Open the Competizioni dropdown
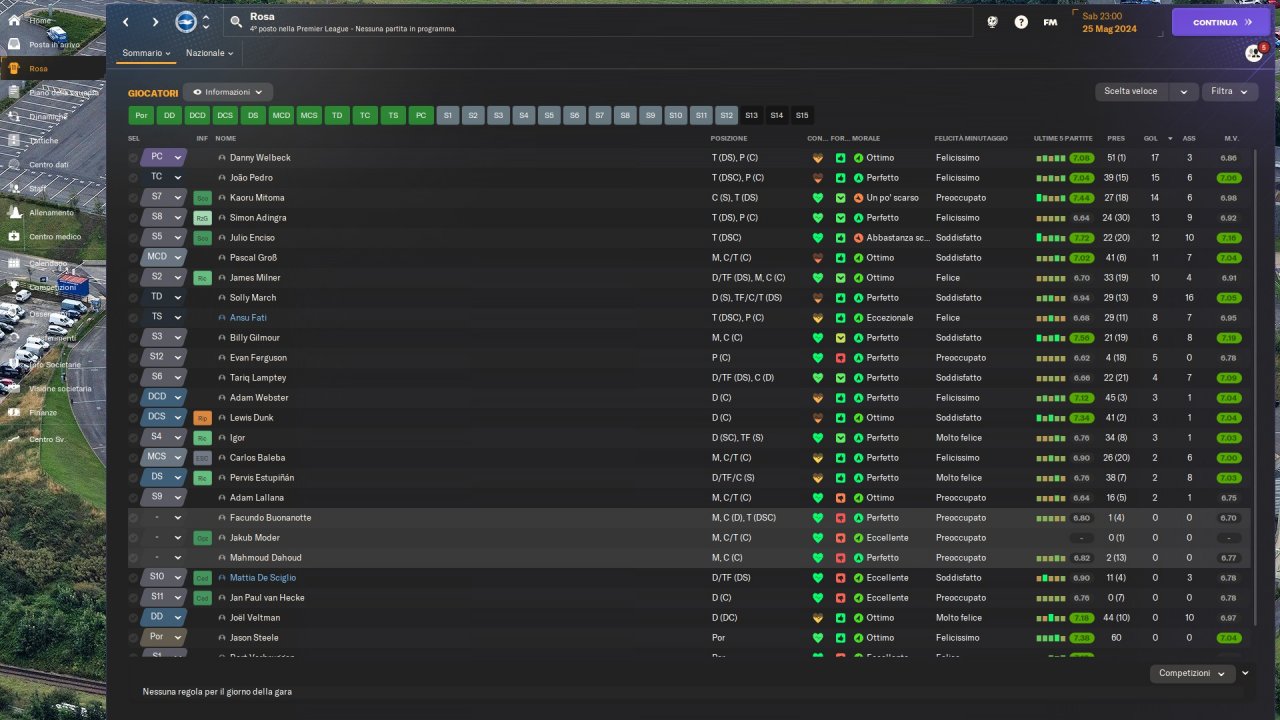The height and width of the screenshot is (720, 1280). [1192, 674]
